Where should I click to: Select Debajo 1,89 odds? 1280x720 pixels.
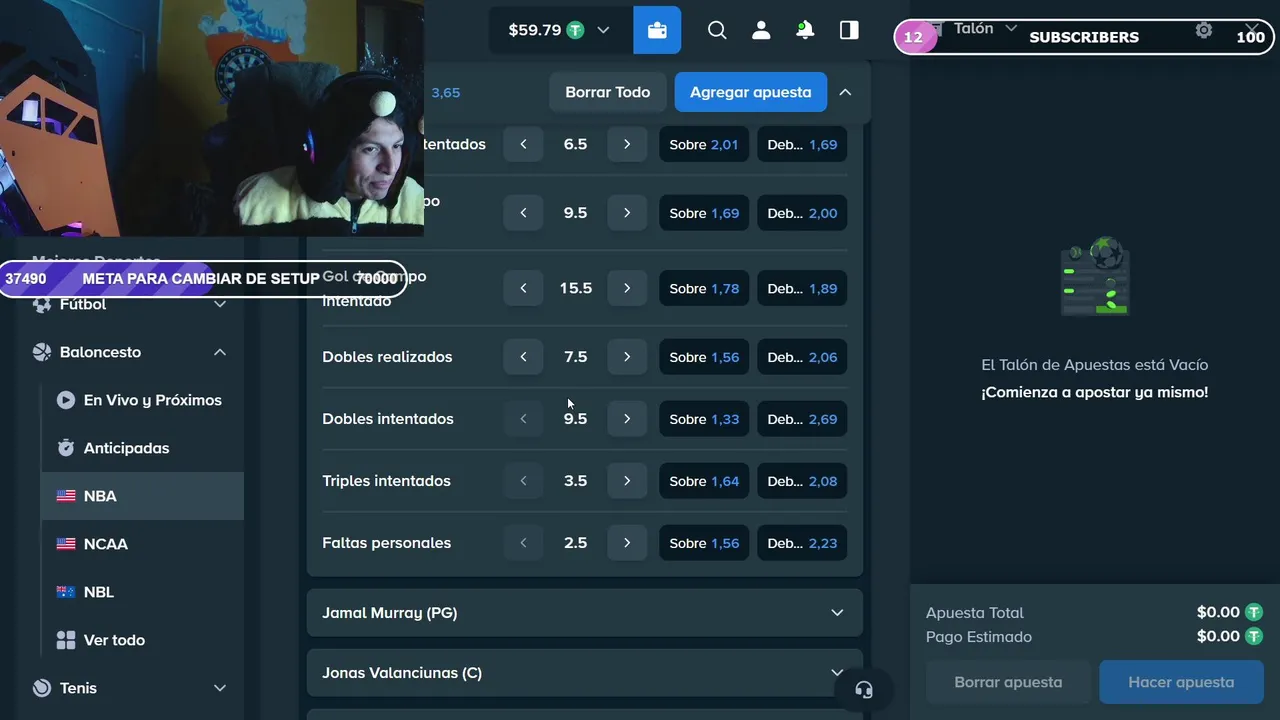point(802,288)
